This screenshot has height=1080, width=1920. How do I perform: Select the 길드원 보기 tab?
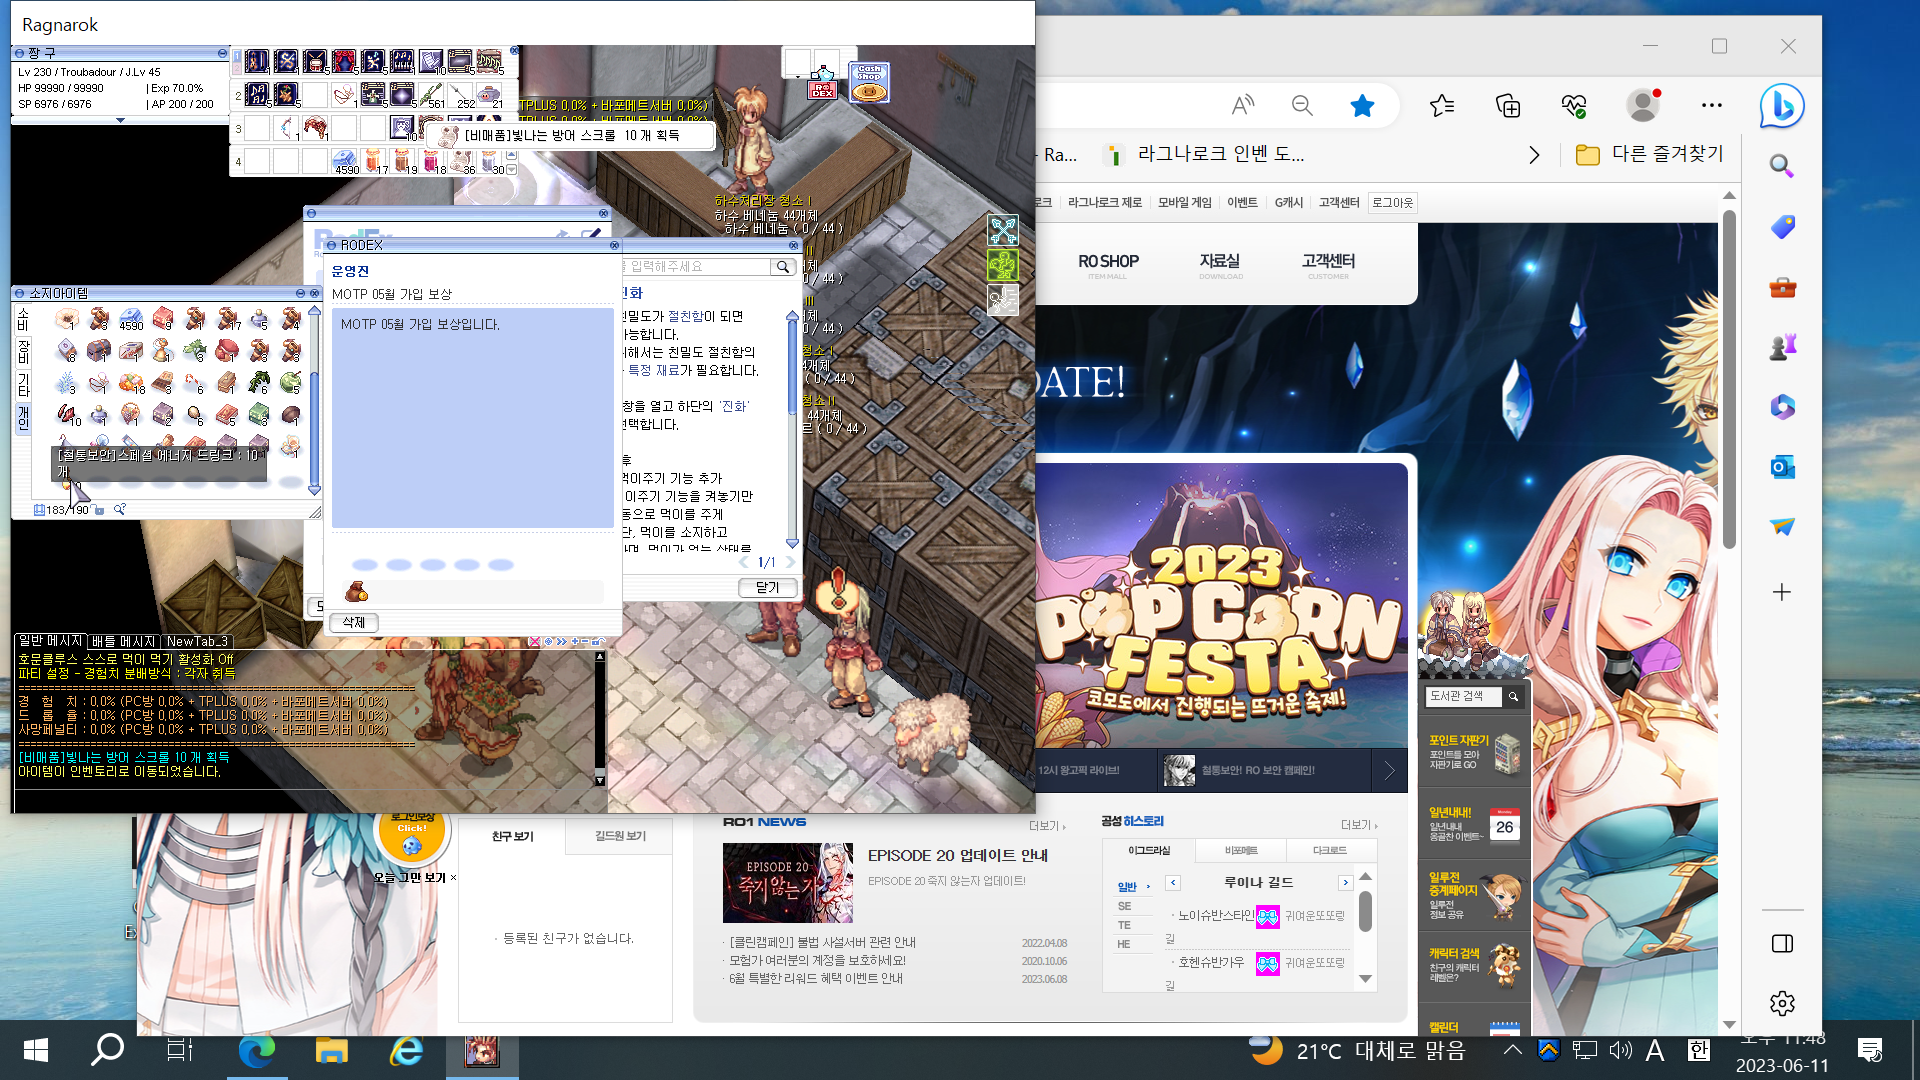click(x=620, y=836)
